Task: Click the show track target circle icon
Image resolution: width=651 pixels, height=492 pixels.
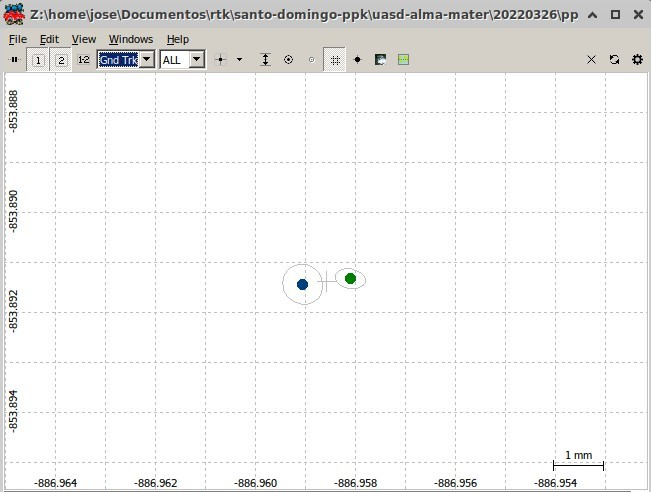Action: (289, 60)
